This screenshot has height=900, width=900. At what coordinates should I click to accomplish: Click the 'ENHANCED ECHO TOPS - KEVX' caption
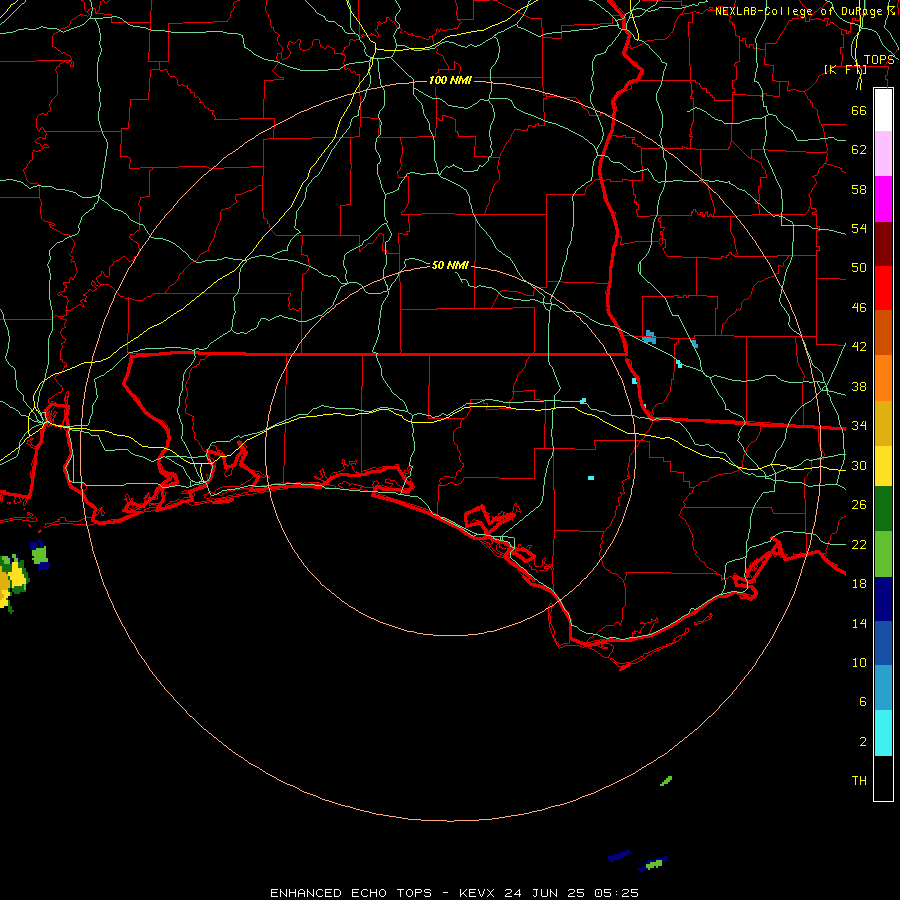tap(382, 893)
